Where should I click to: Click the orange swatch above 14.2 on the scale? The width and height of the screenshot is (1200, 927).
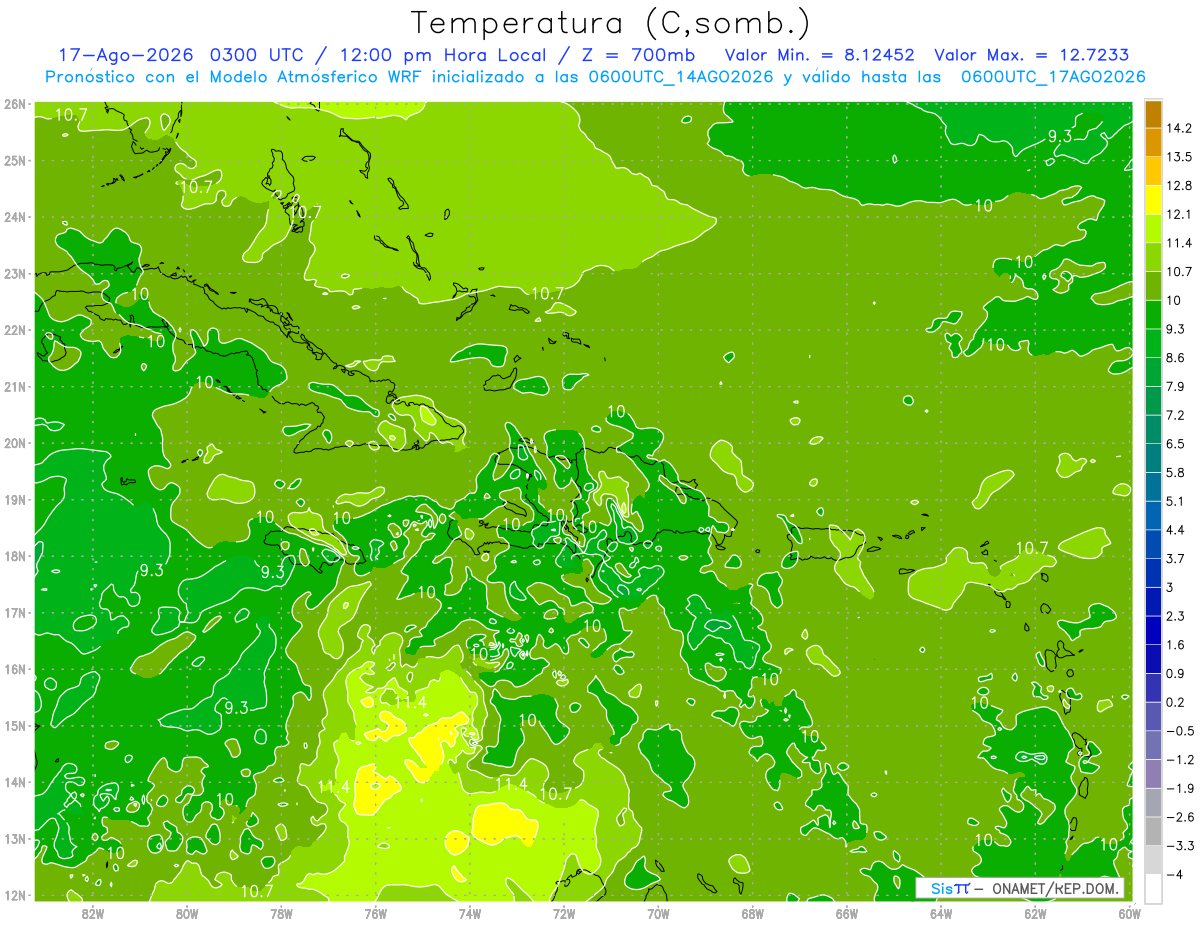(1153, 114)
